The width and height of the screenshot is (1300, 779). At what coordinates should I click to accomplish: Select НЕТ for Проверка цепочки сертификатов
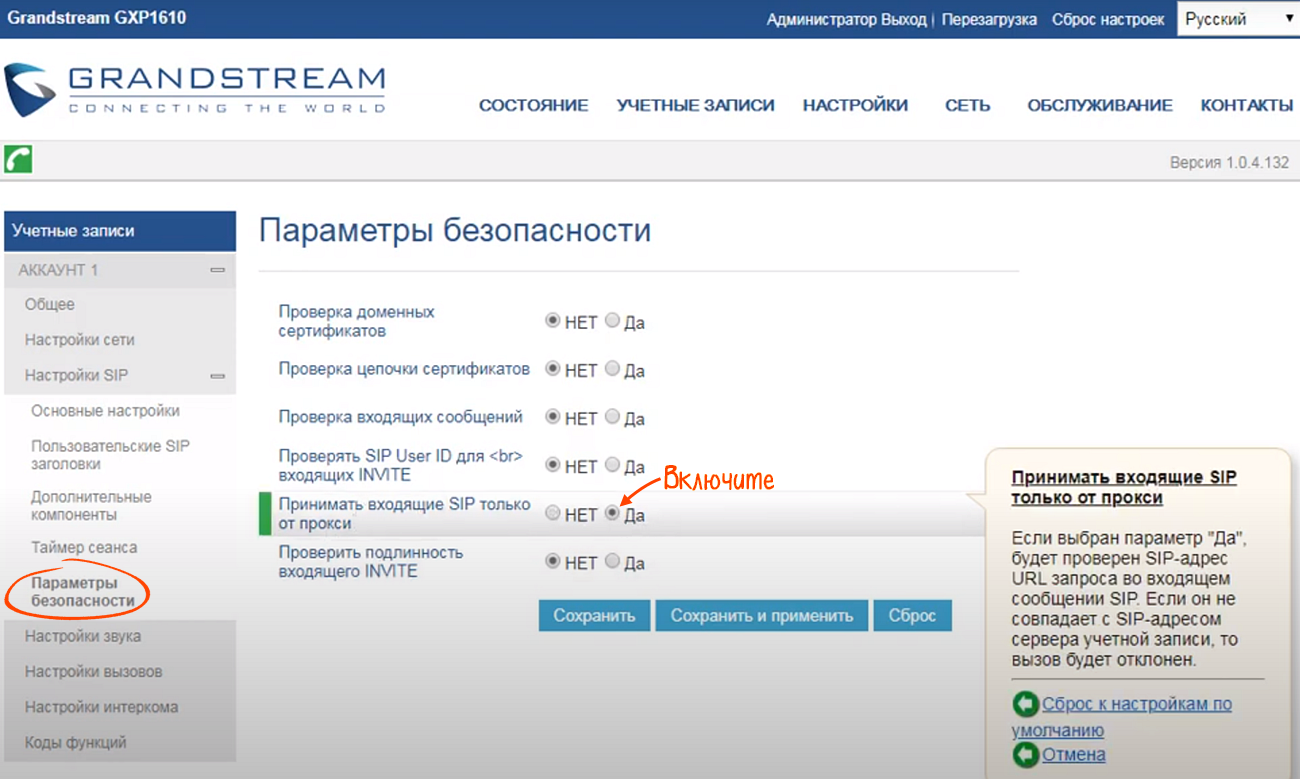pos(552,369)
